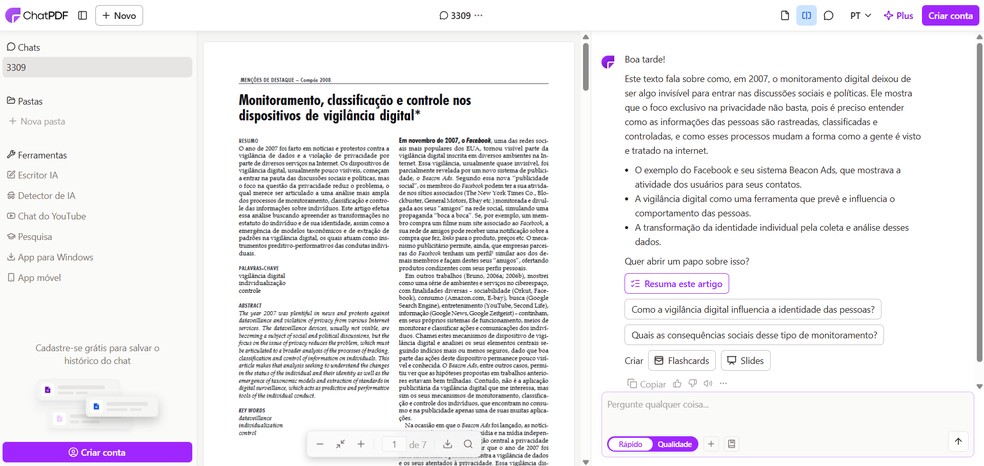Click the 'de 7' page count text
Image resolution: width=984 pixels, height=466 pixels.
[x=418, y=444]
